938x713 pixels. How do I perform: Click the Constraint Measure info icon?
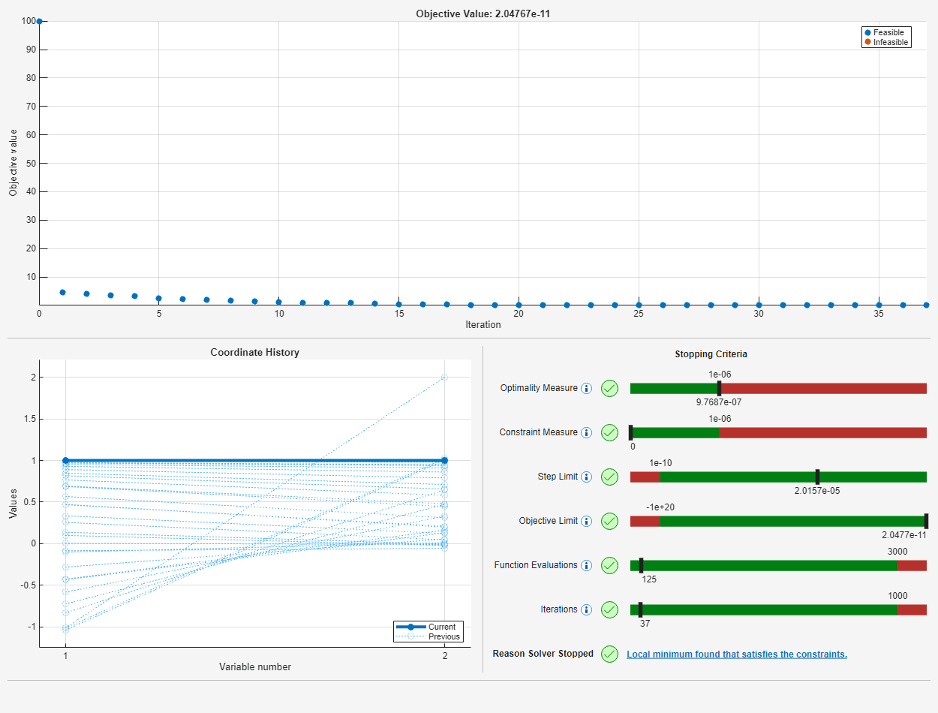point(587,432)
